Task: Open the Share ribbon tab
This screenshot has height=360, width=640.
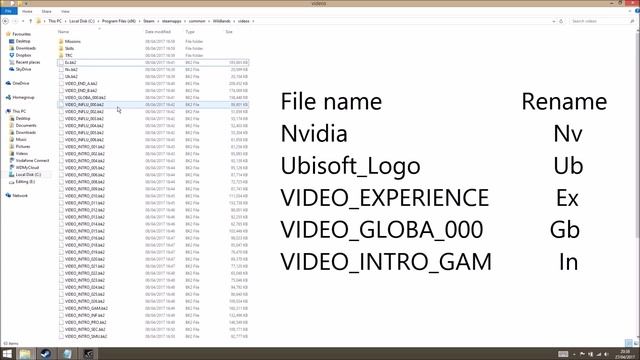Action: [x=47, y=11]
